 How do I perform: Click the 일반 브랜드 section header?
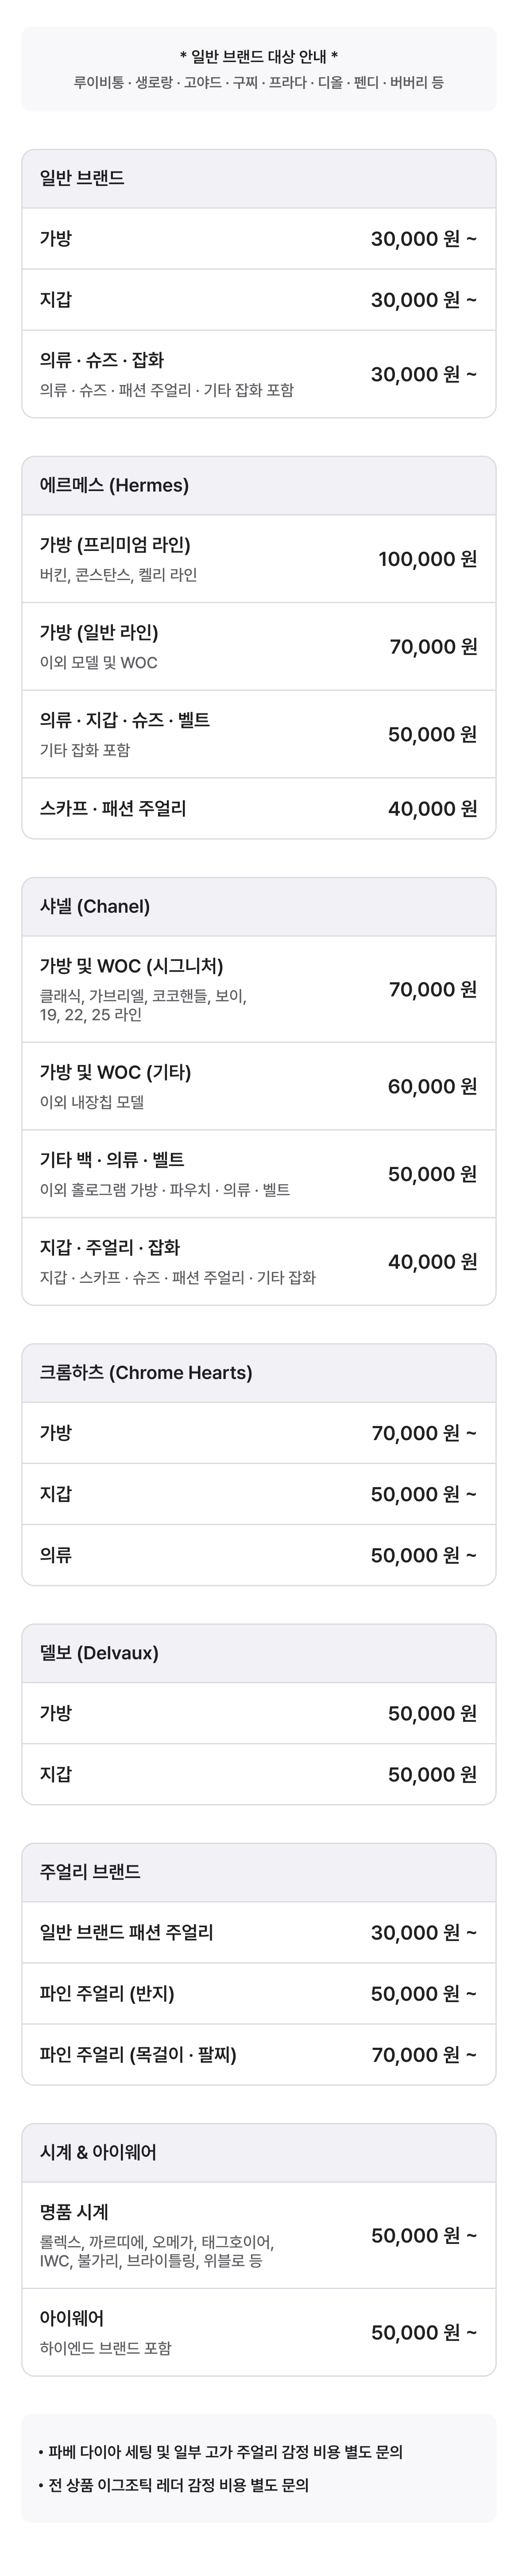point(259,179)
